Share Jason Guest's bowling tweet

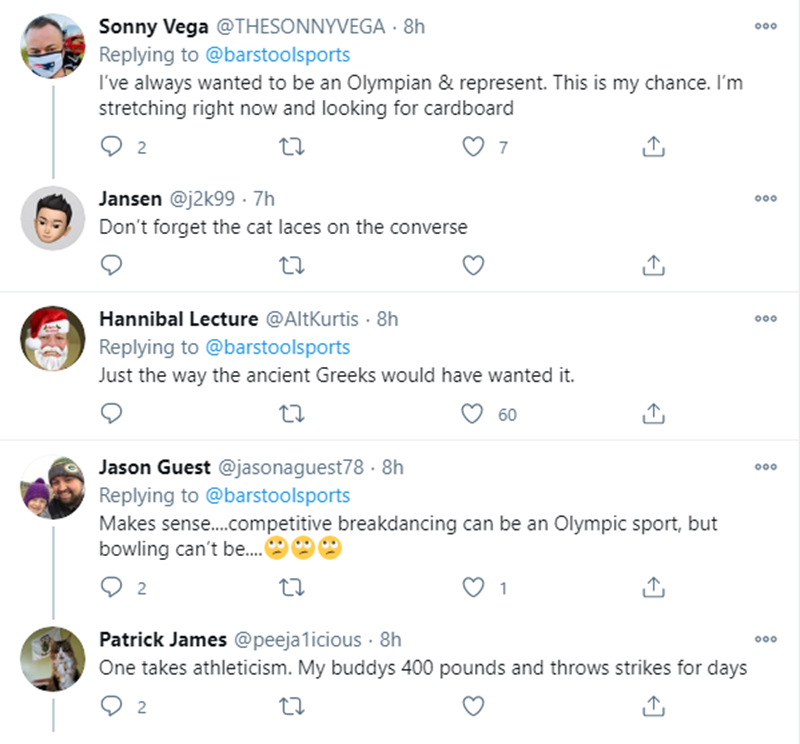coord(652,588)
